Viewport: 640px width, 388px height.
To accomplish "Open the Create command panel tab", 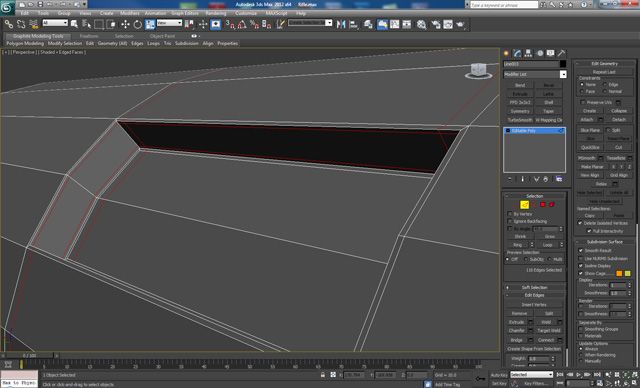I will 507,53.
